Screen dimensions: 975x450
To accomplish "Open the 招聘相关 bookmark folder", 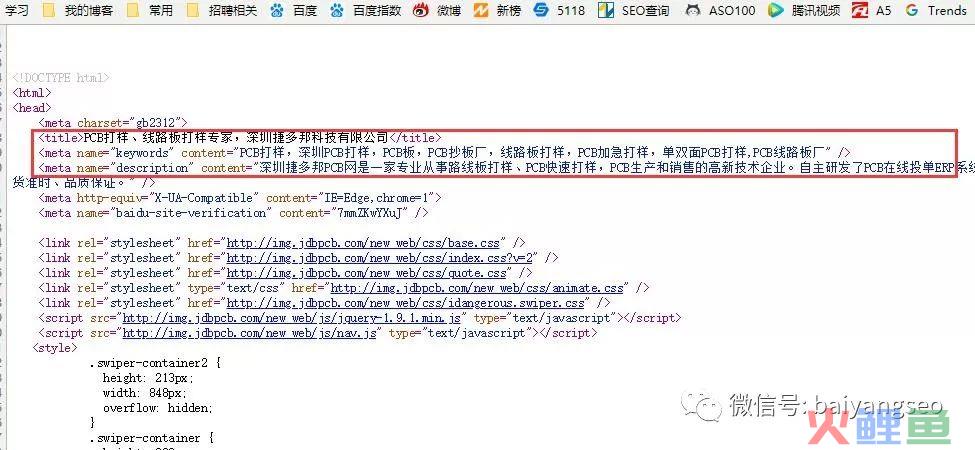I will 222,10.
